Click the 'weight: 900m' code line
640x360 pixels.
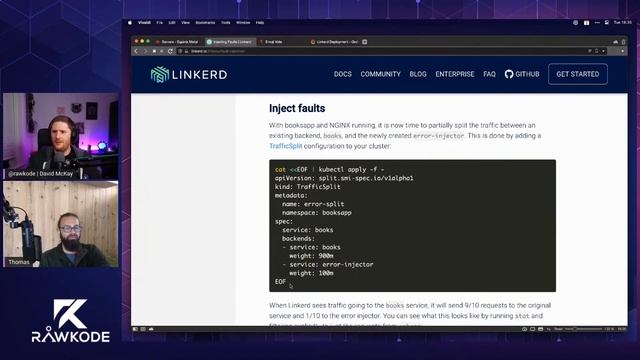[311, 256]
